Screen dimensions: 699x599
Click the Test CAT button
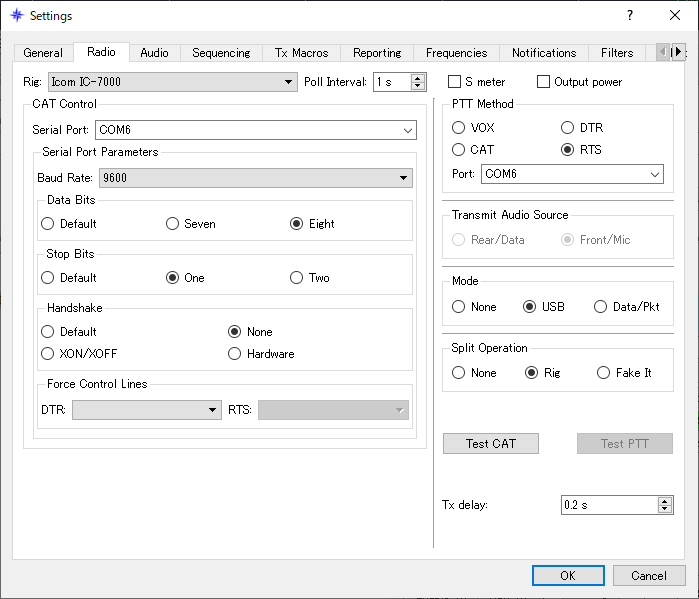491,443
